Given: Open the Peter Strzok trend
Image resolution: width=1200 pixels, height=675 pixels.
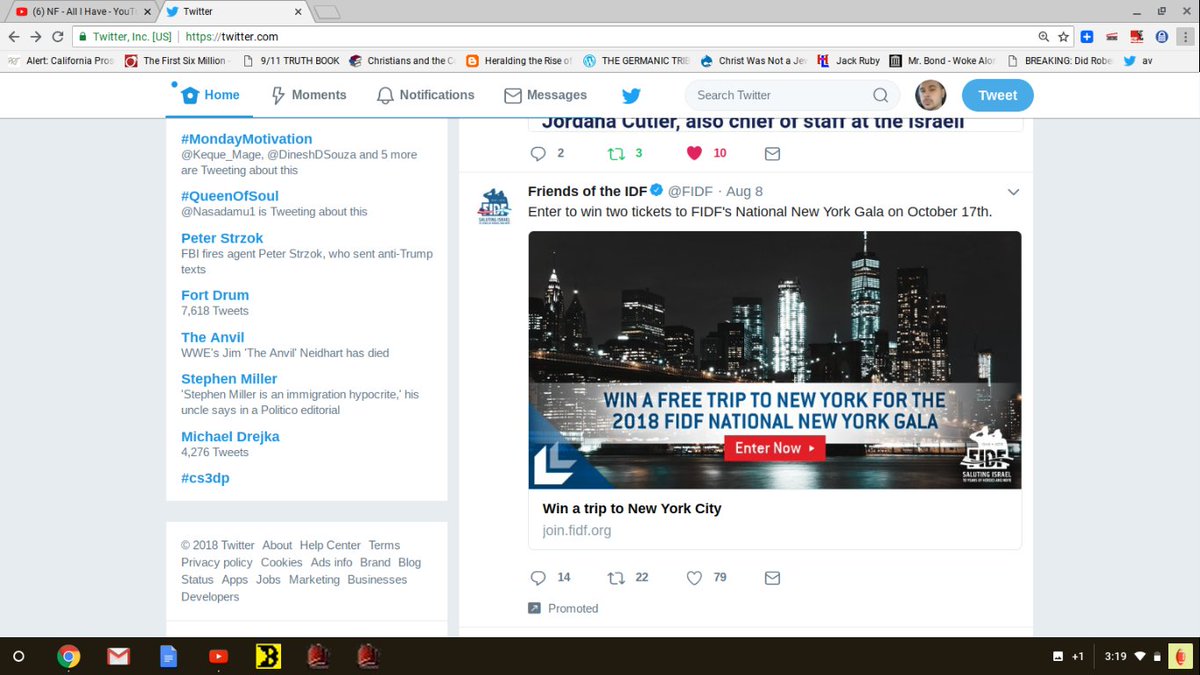Looking at the screenshot, I should point(222,238).
